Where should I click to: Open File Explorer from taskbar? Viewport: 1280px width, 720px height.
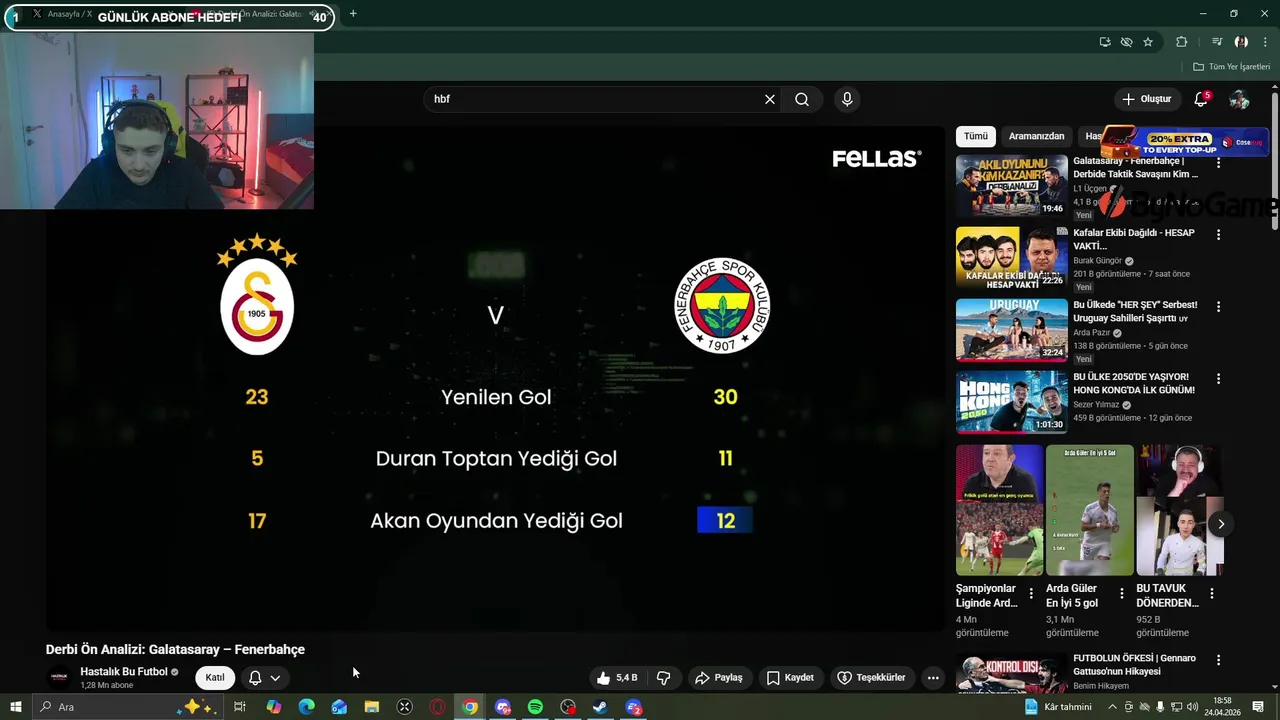(x=372, y=707)
